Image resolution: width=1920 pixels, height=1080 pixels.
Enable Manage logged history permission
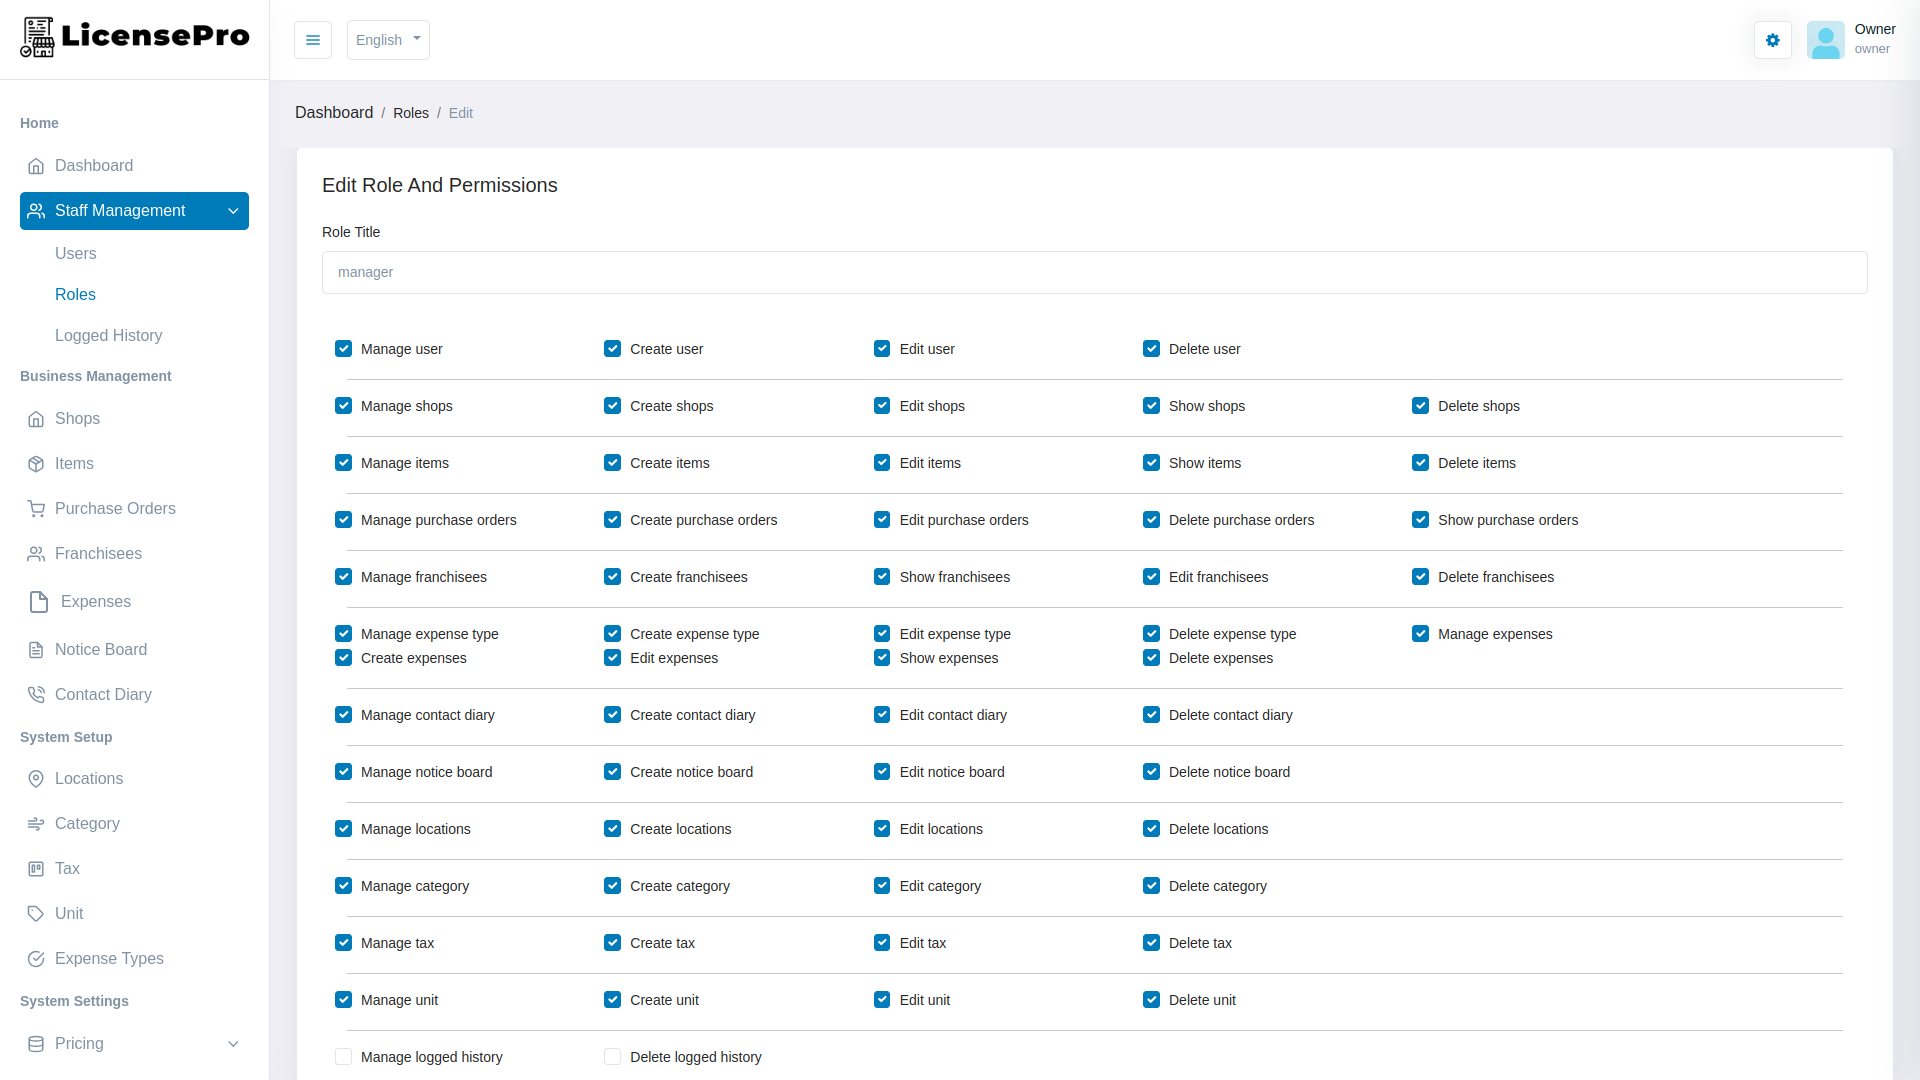(x=343, y=1056)
